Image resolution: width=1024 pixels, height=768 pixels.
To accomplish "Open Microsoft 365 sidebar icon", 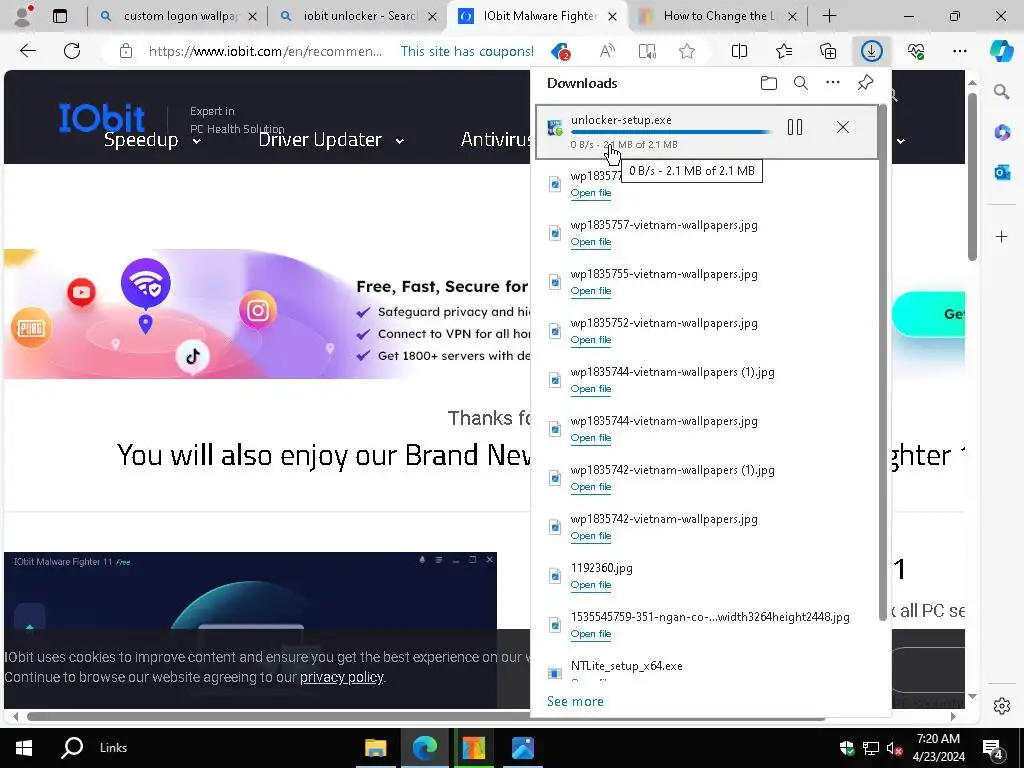I will [1002, 133].
